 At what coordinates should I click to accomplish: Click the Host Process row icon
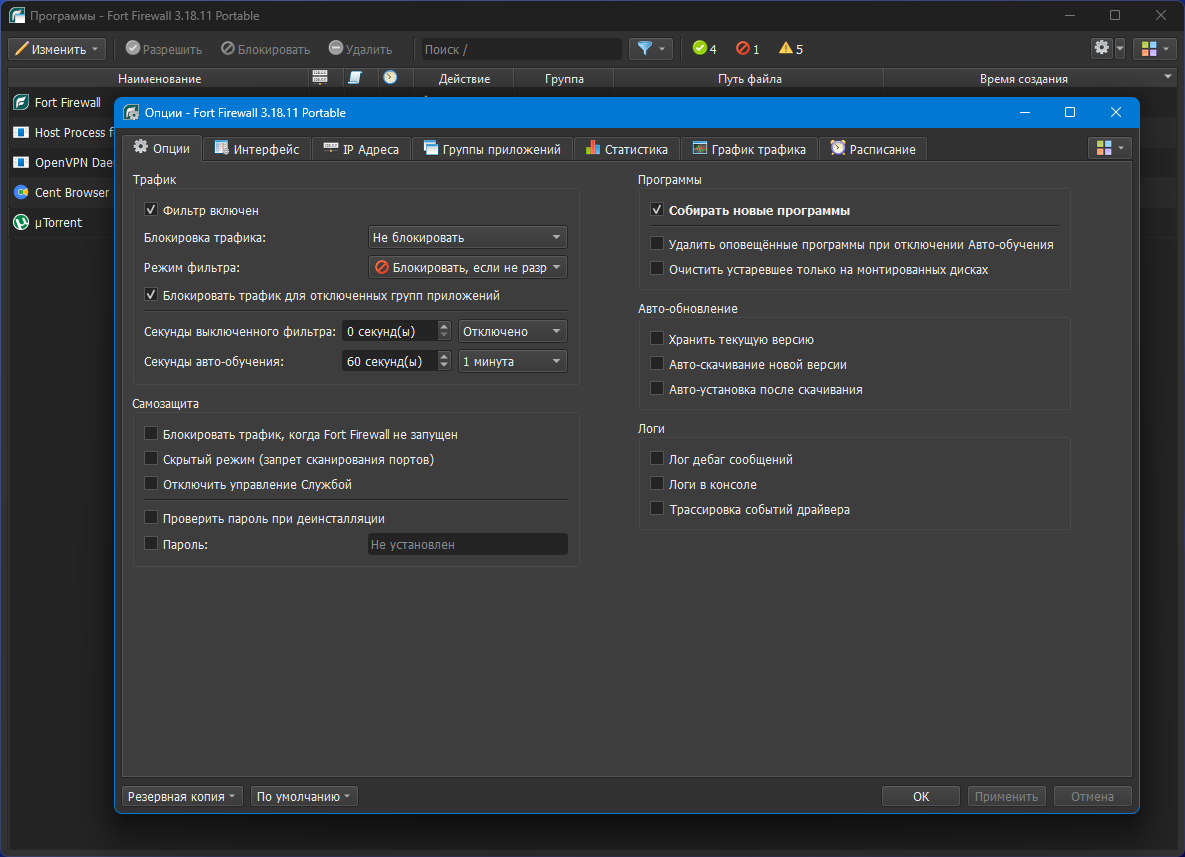tap(21, 132)
